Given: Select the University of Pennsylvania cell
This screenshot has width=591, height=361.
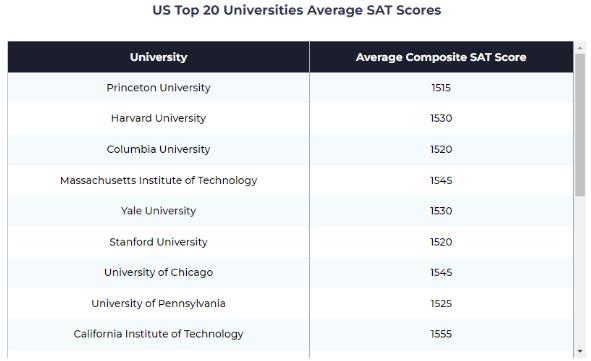Looking at the screenshot, I should [158, 303].
